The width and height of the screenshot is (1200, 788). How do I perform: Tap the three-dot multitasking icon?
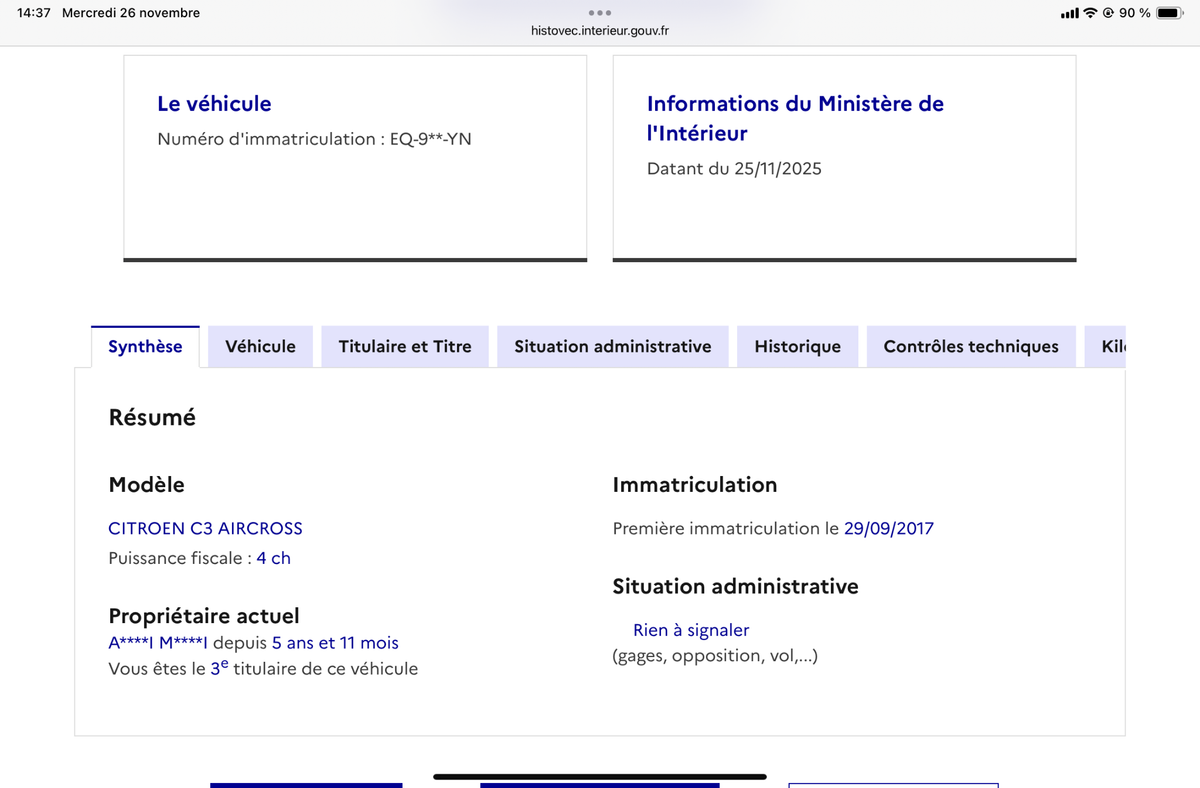600,13
